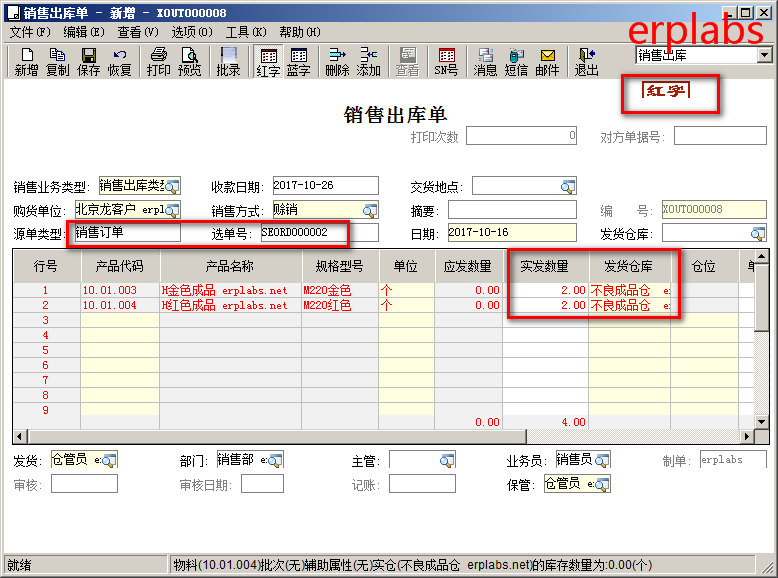Click the 摘要 summary input field

tap(512, 209)
